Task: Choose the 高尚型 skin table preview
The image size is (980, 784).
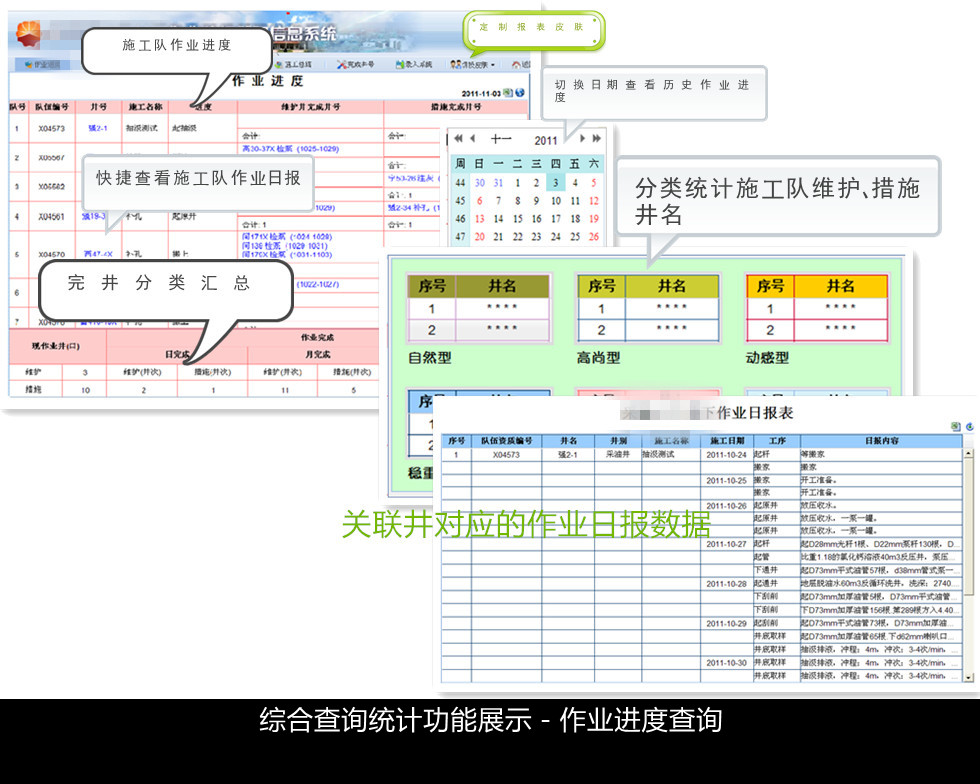Action: click(x=648, y=308)
